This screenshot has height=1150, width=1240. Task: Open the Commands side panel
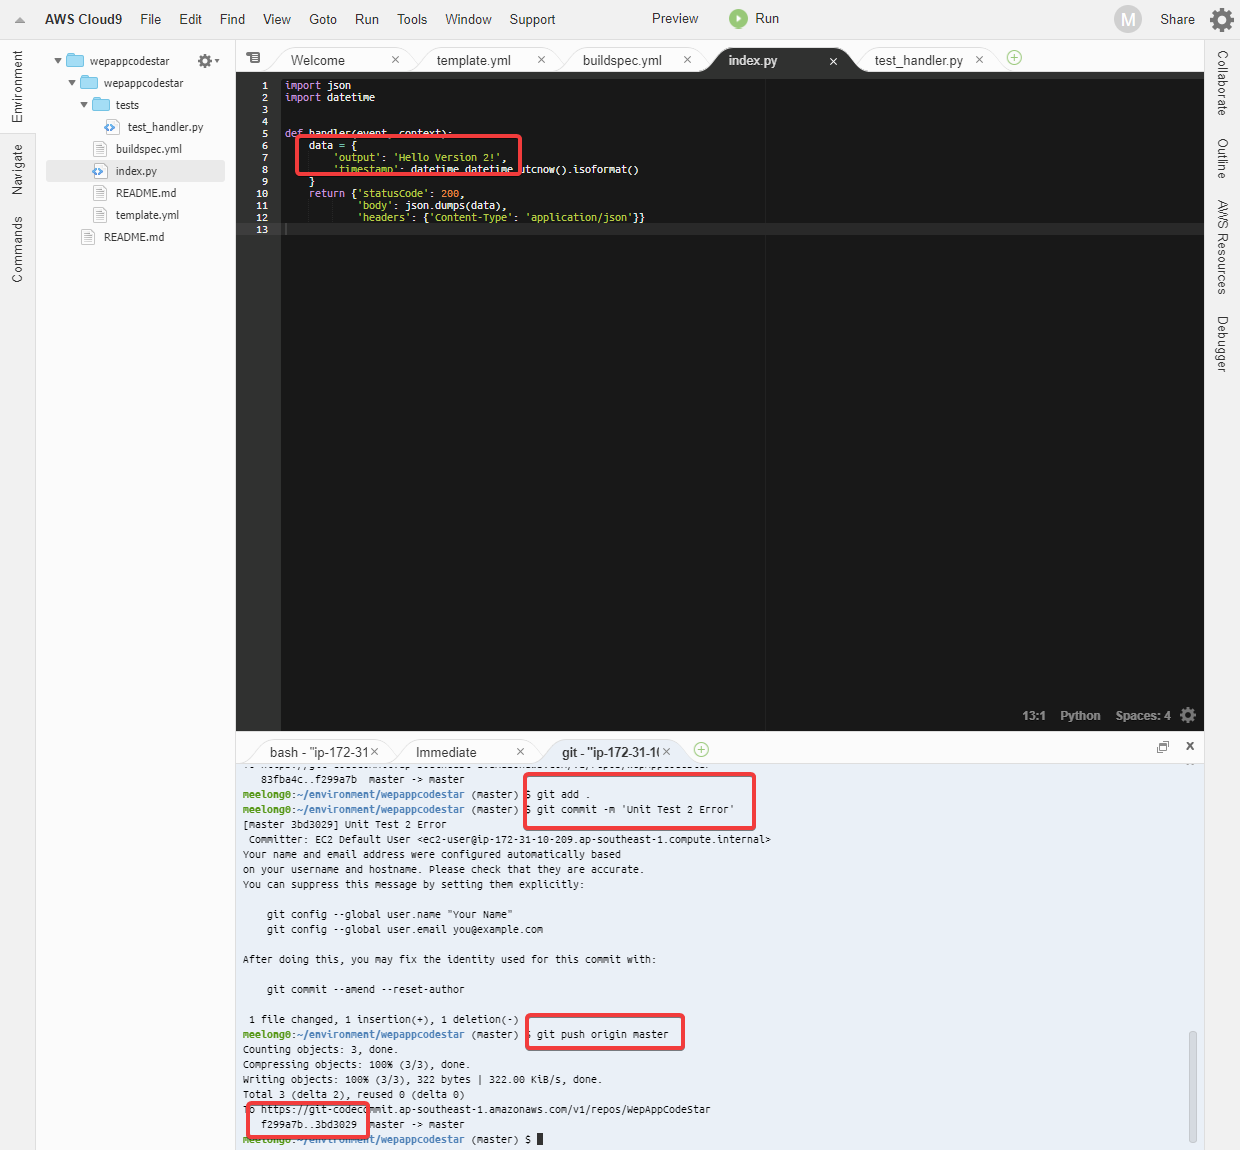coord(17,250)
